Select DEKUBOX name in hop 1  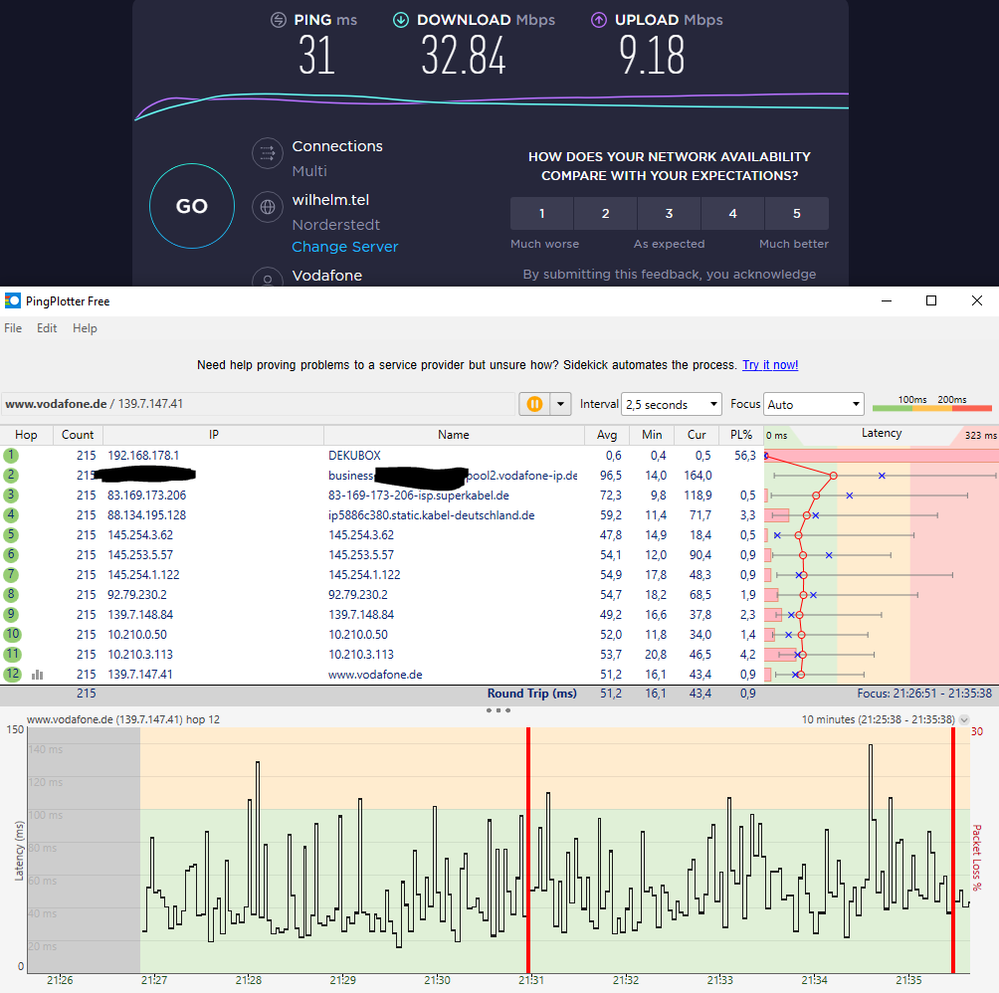click(x=354, y=455)
